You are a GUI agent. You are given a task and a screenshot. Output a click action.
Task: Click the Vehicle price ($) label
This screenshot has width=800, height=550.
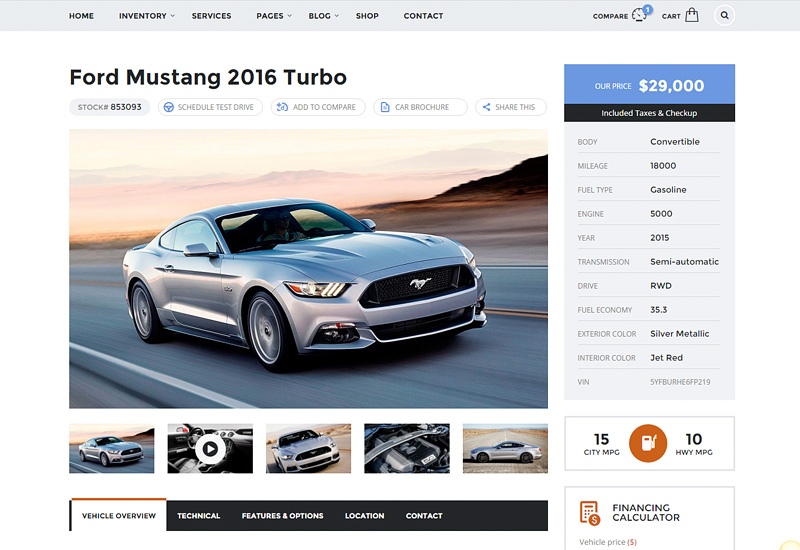[608, 542]
